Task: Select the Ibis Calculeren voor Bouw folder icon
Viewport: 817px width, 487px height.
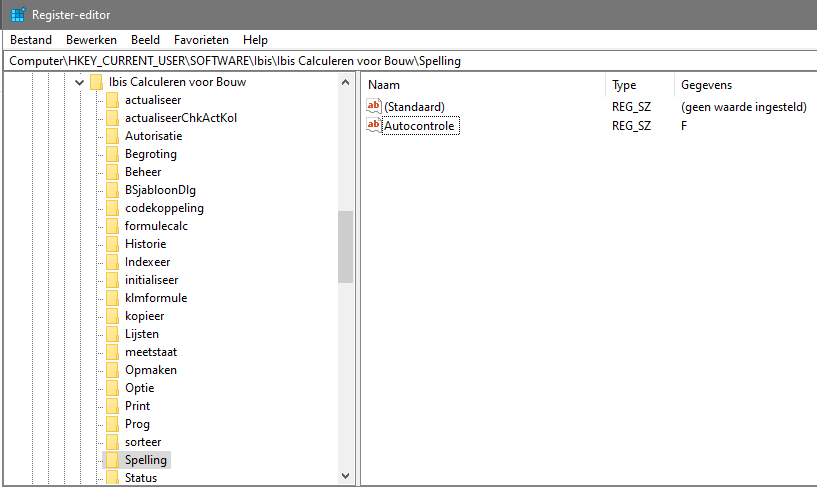Action: 96,82
